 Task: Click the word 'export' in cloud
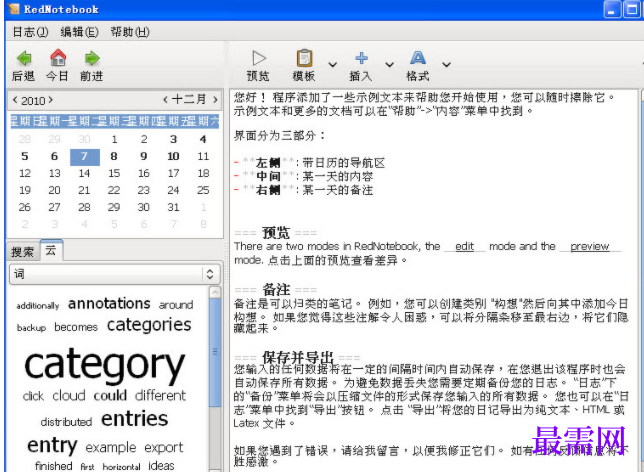point(163,447)
